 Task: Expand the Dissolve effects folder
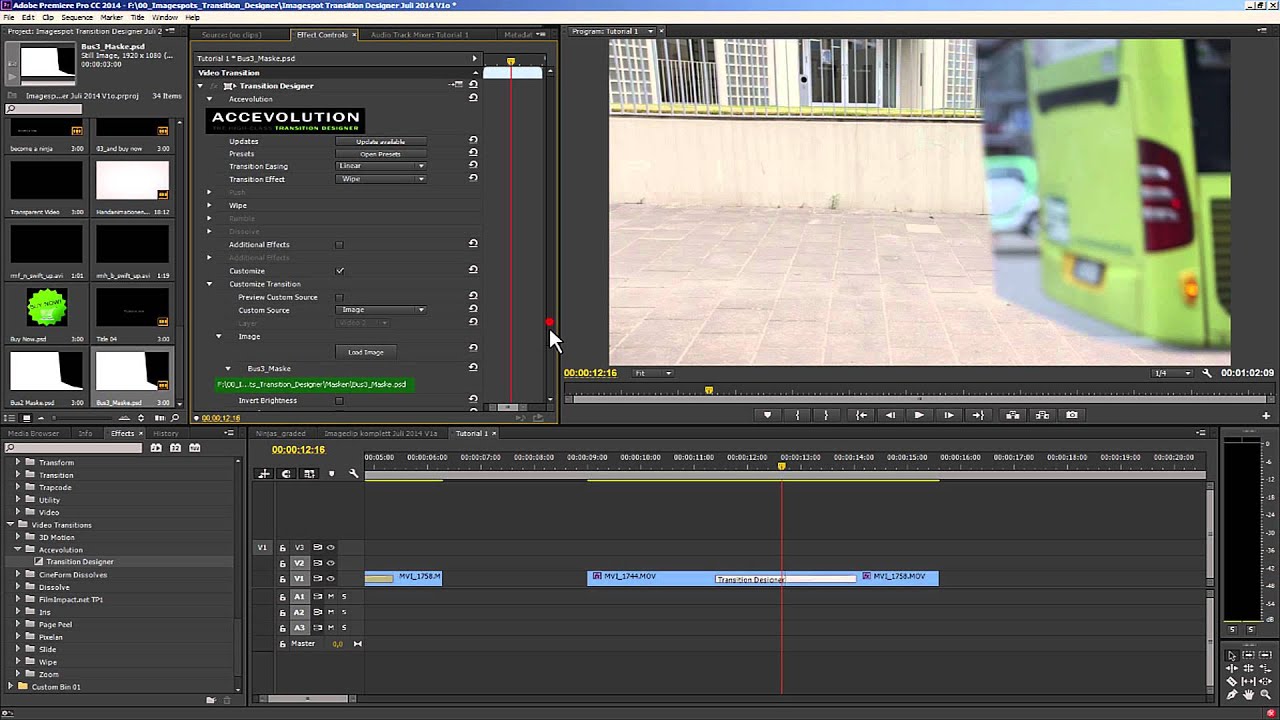(x=17, y=587)
